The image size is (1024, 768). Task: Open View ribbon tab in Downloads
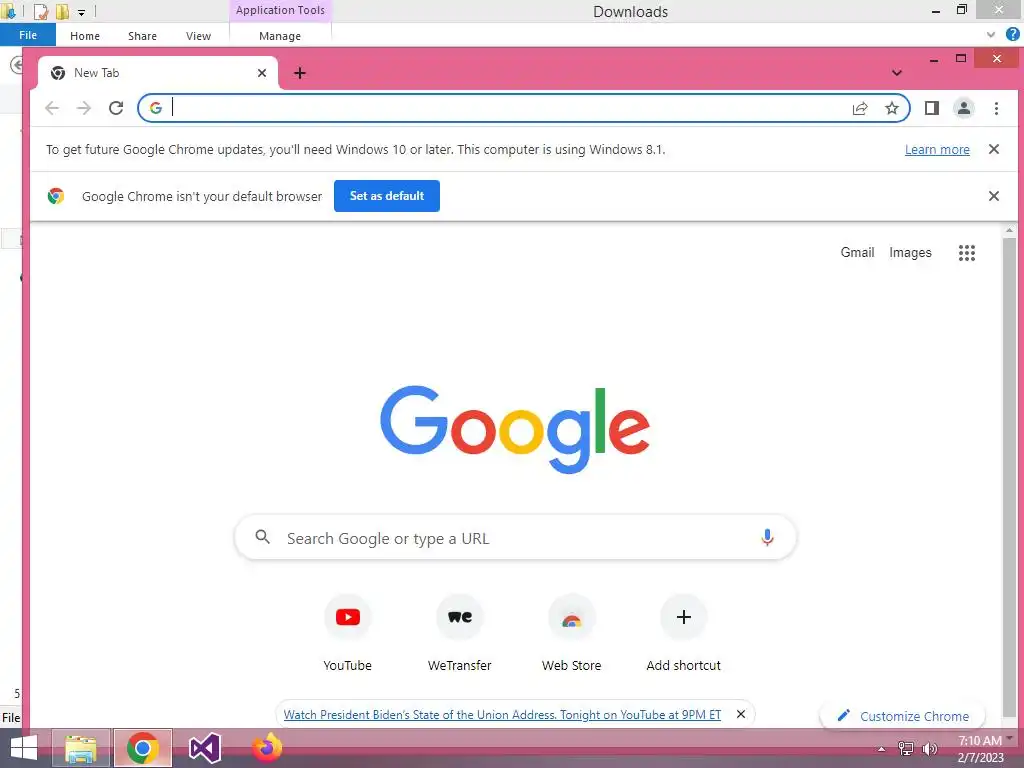coord(198,36)
